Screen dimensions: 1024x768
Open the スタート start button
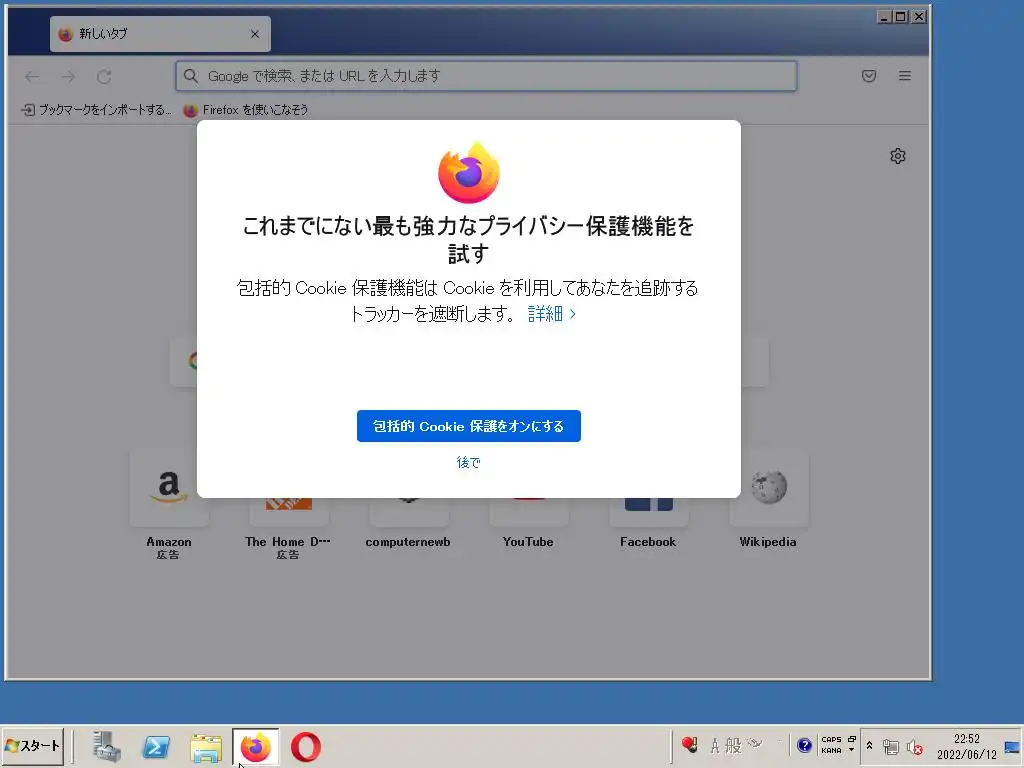[32, 746]
